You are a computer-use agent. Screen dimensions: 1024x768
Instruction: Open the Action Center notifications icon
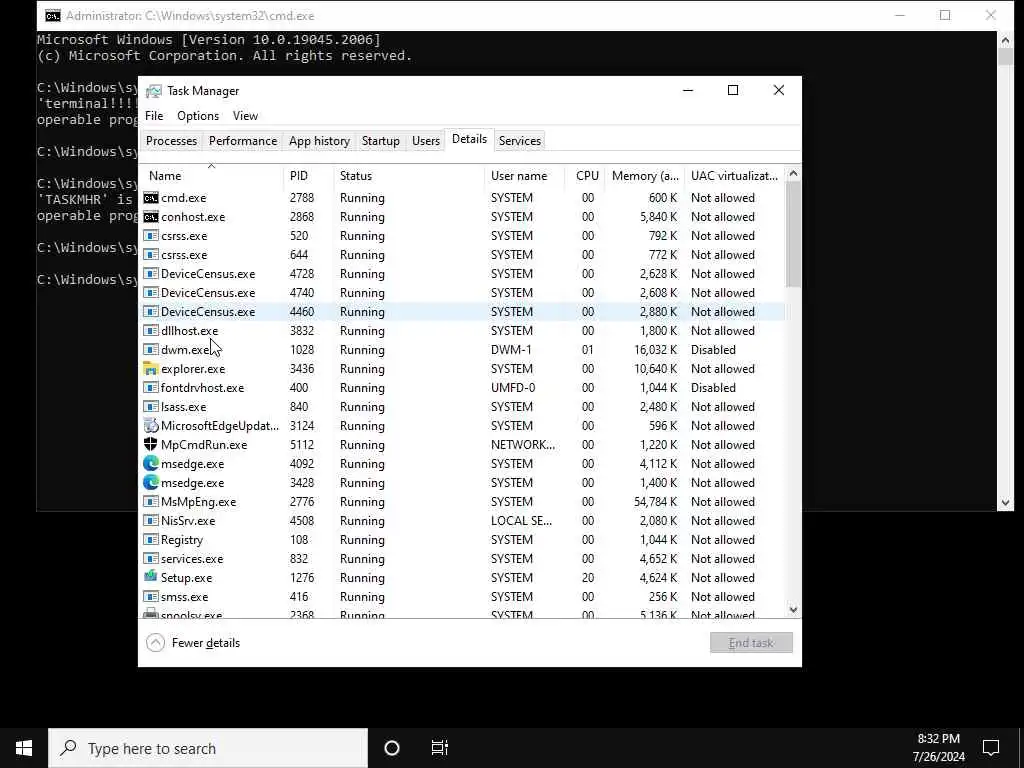pyautogui.click(x=991, y=748)
